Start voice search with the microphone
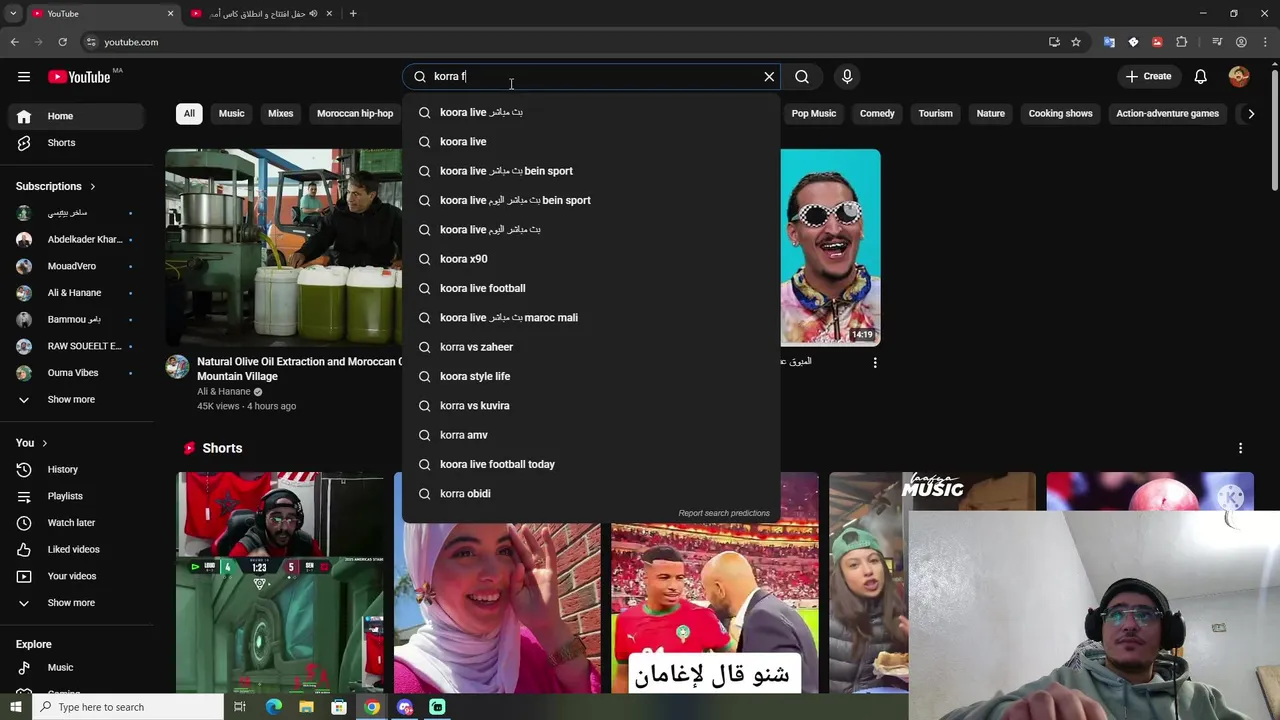This screenshot has width=1280, height=720. click(x=847, y=76)
